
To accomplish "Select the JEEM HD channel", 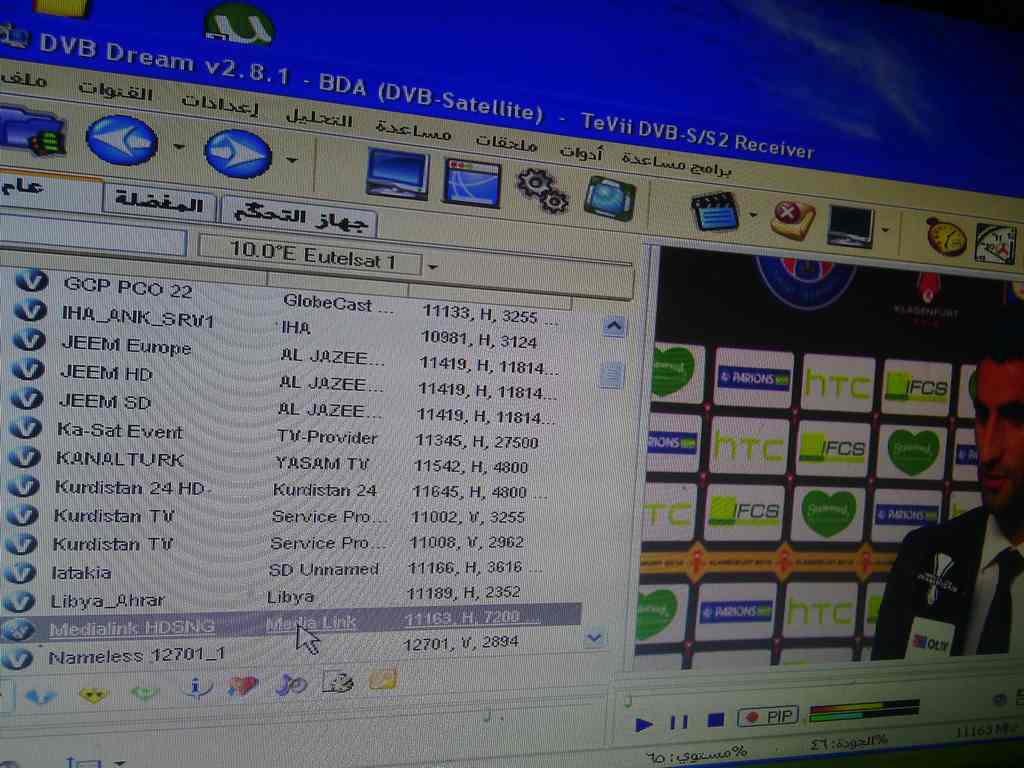I will pyautogui.click(x=106, y=373).
